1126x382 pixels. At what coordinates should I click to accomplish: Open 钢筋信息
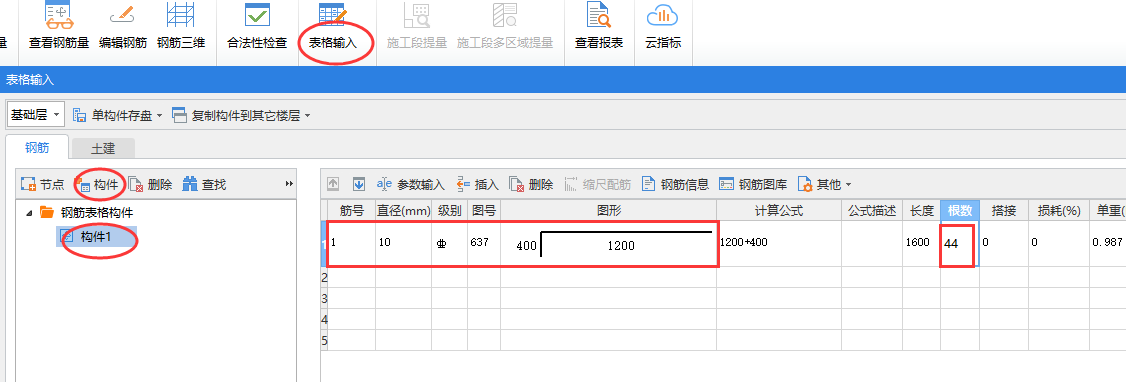(675, 185)
